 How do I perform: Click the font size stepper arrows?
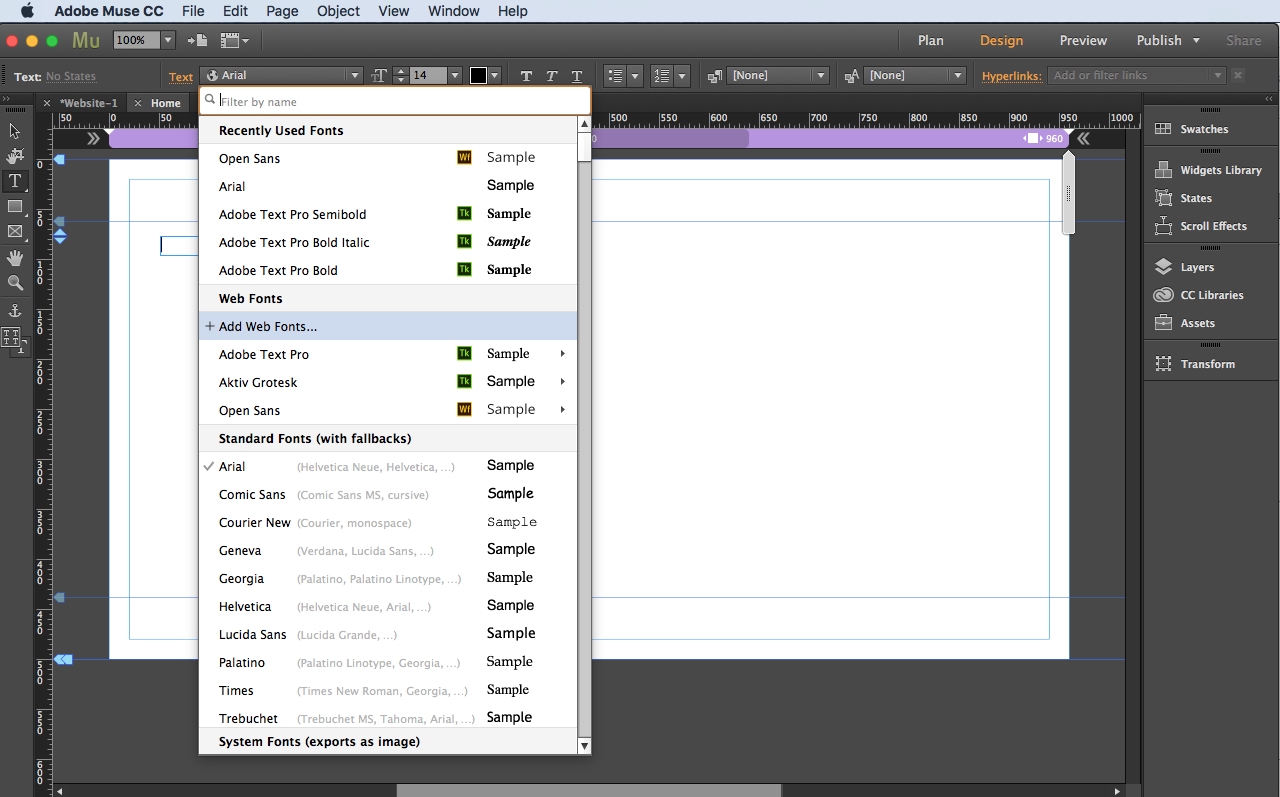tap(401, 76)
